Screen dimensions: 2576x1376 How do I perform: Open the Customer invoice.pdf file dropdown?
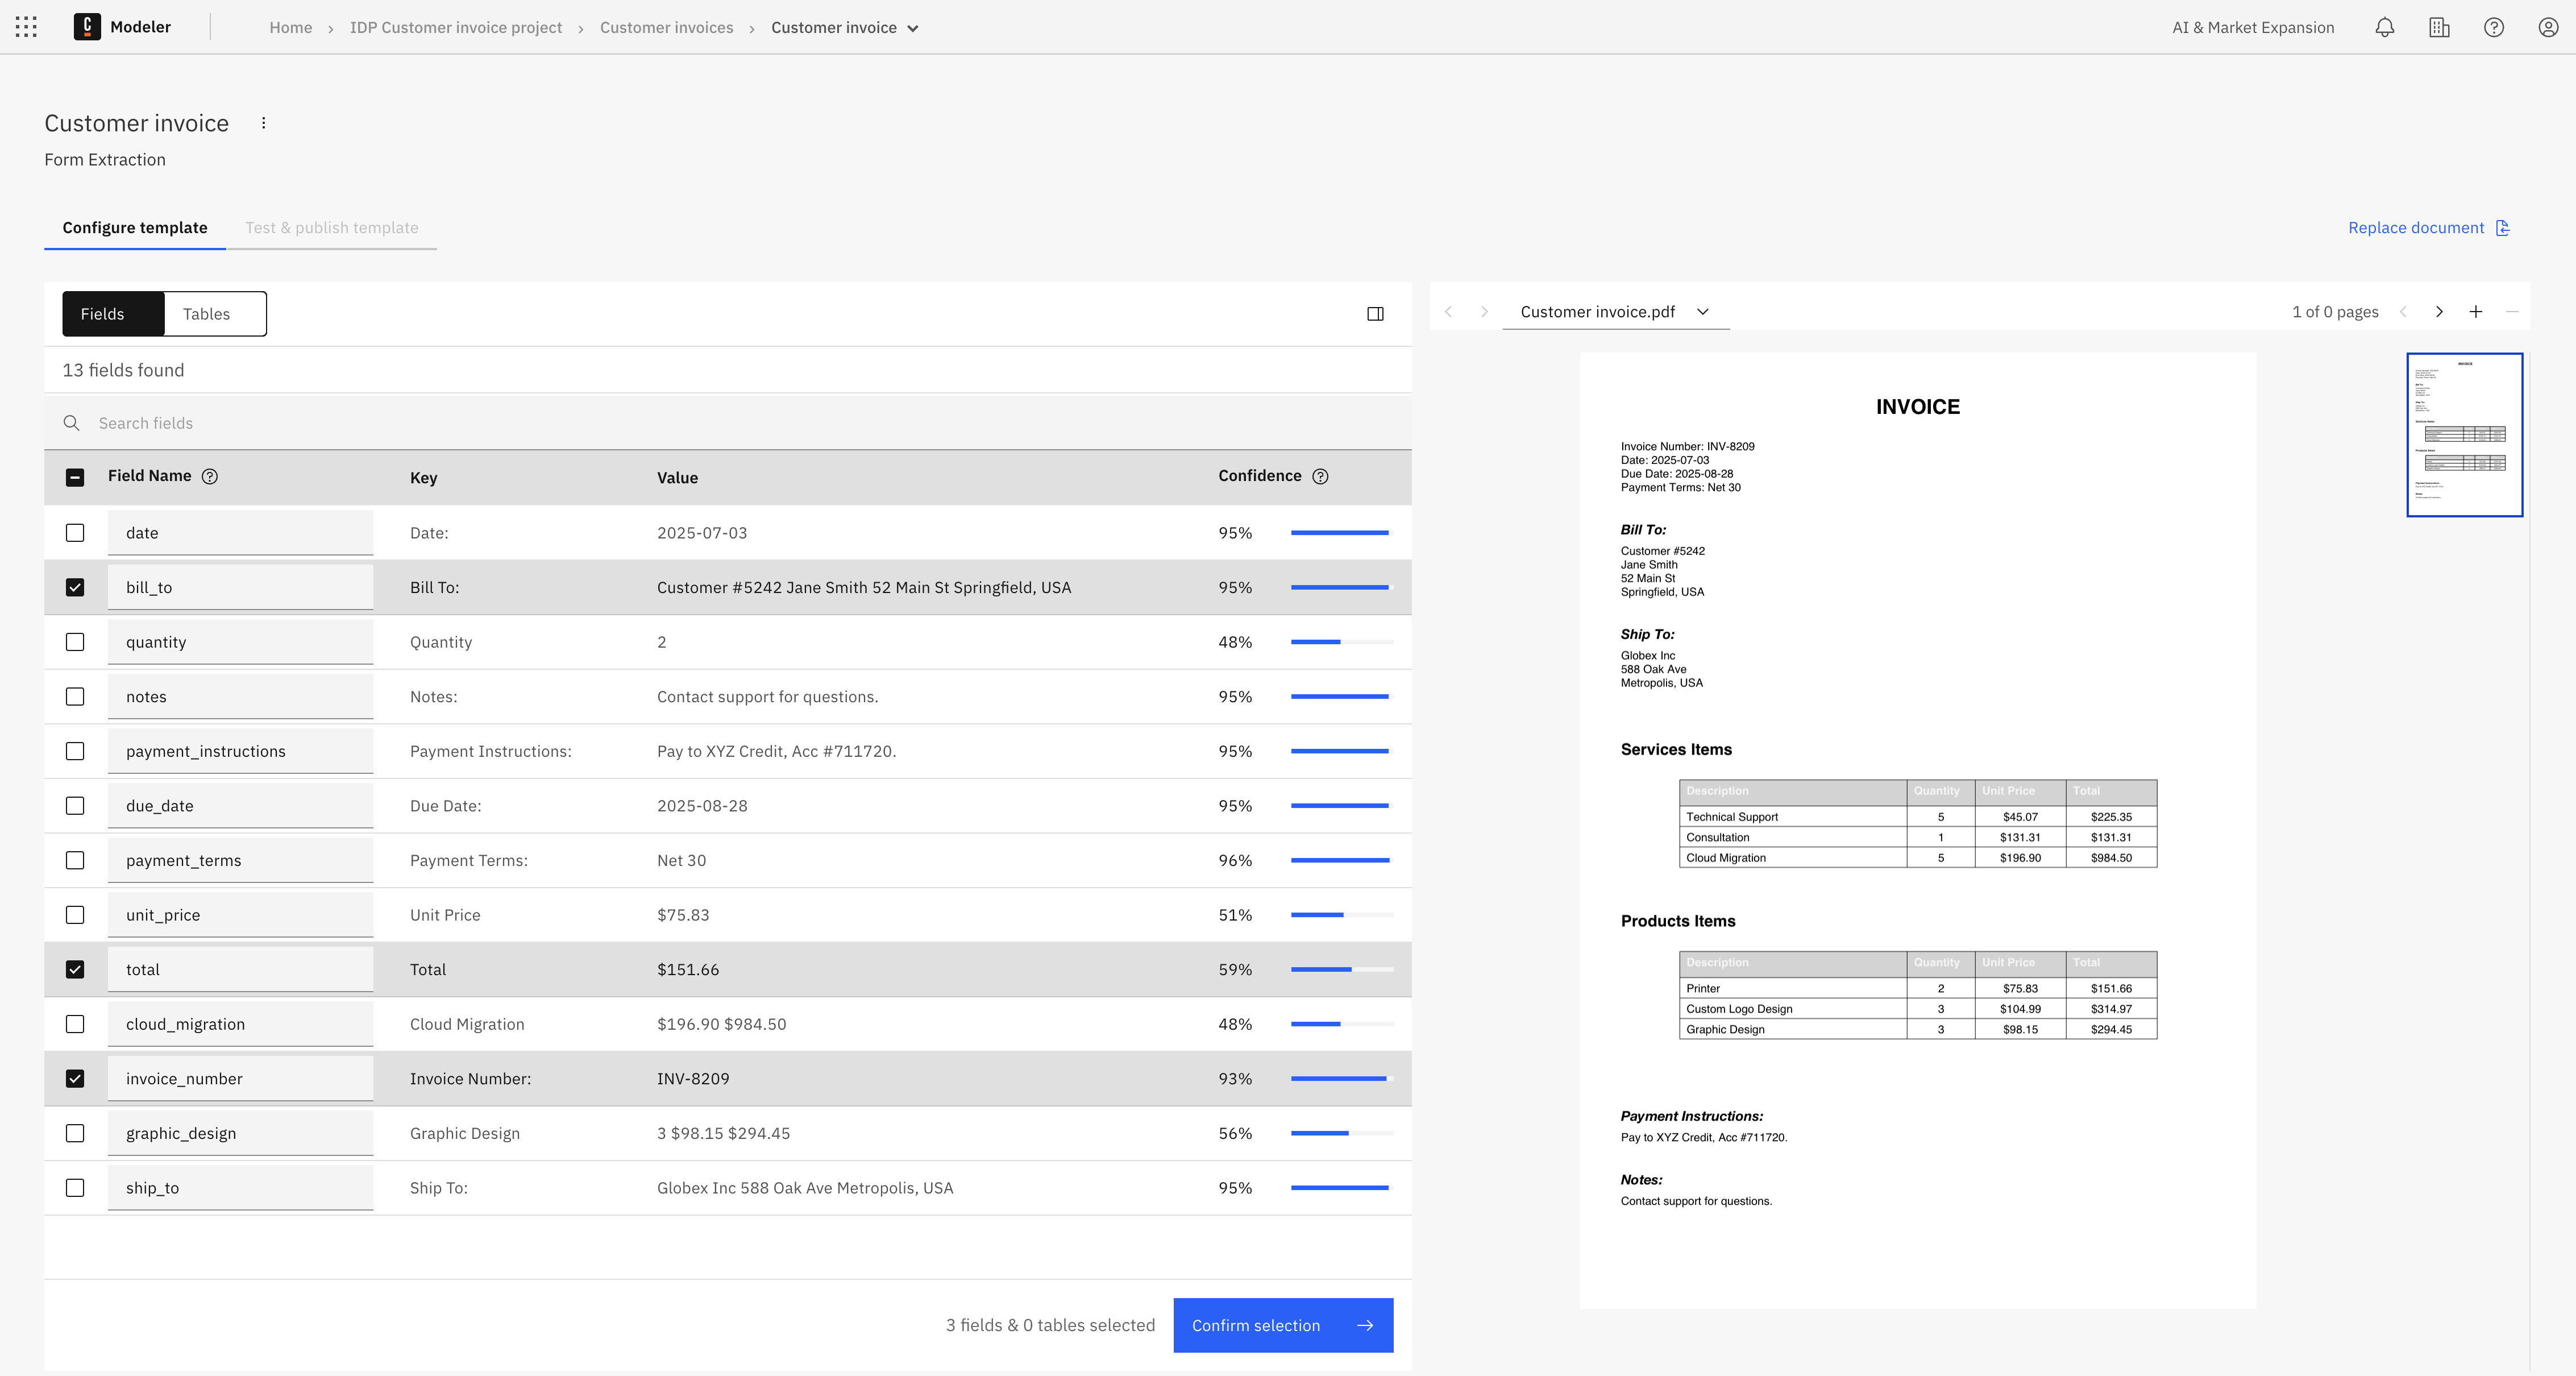click(1616, 312)
